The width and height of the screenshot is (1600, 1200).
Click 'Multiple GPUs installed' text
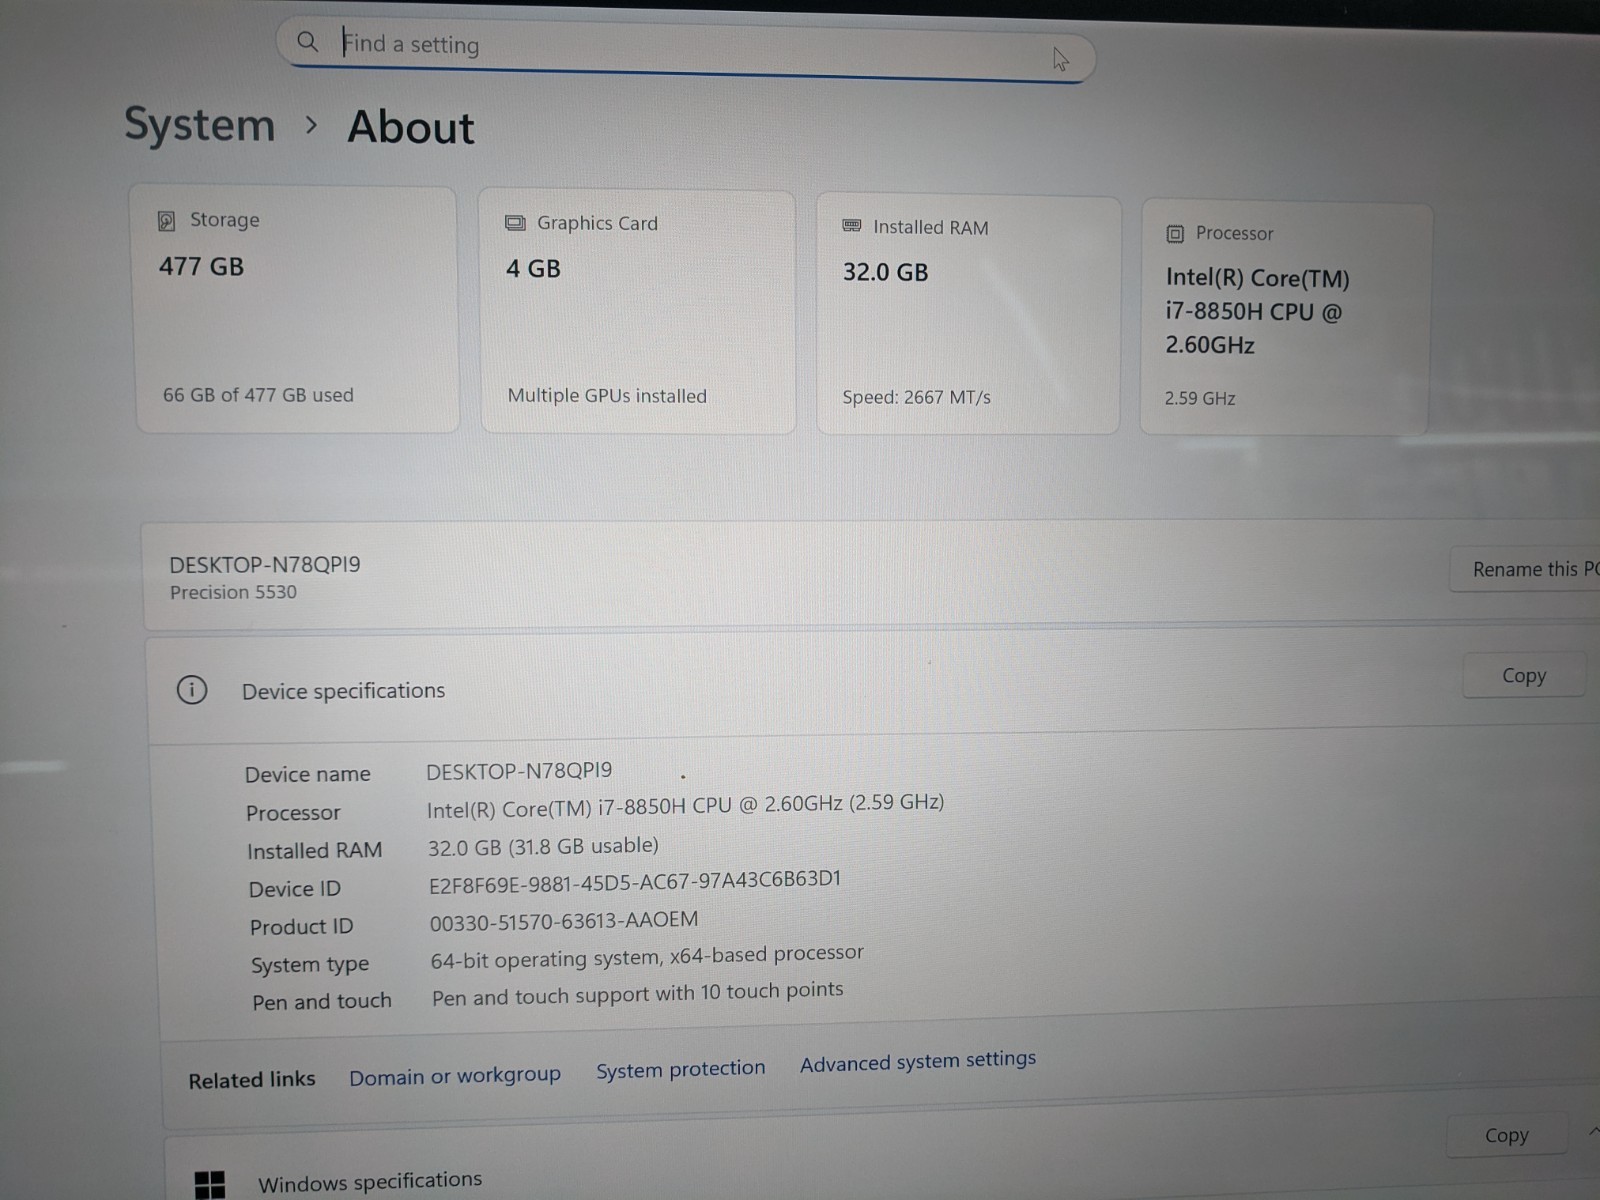pyautogui.click(x=607, y=396)
